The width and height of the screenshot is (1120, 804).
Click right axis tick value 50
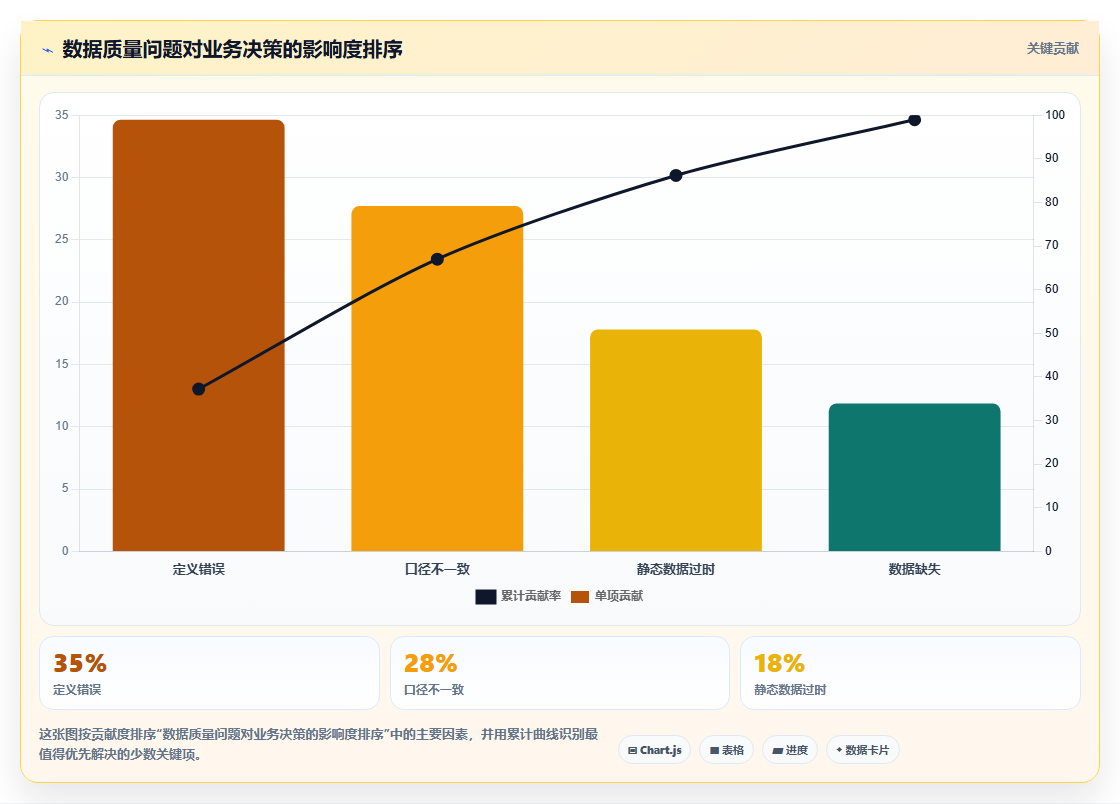1051,333
